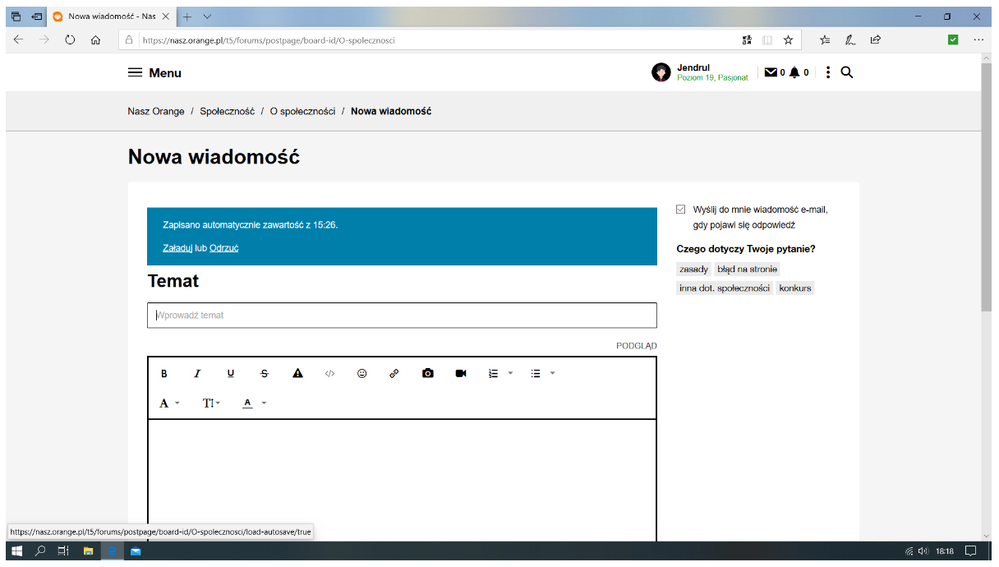Screen dimensions: 999x567
Task: Switch to PODGLĄD preview
Action: pyautogui.click(x=636, y=345)
